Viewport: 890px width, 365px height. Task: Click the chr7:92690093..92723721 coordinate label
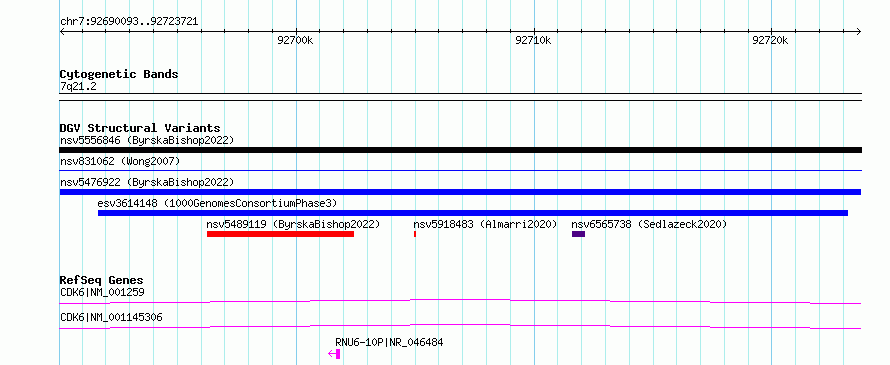pyautogui.click(x=129, y=22)
